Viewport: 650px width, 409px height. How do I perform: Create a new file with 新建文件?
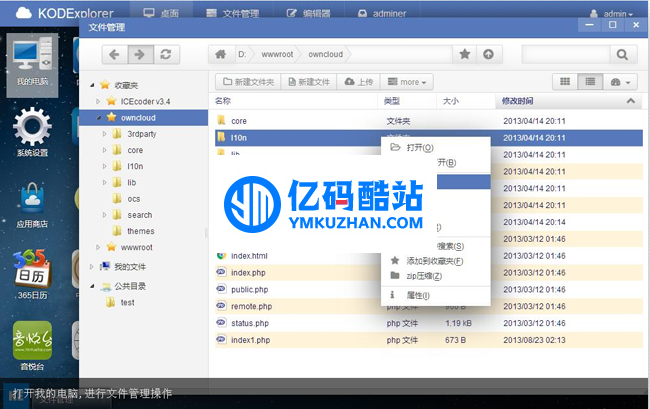[309, 82]
